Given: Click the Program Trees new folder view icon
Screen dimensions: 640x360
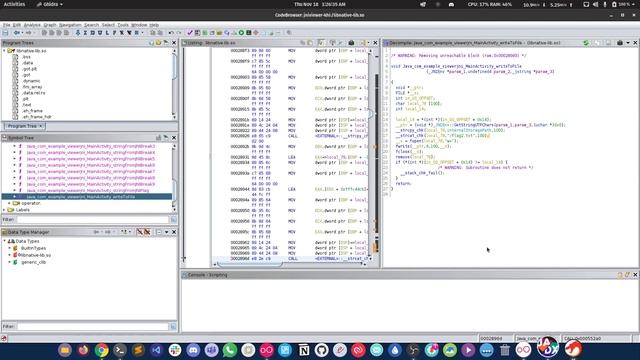Looking at the screenshot, I should (x=158, y=43).
